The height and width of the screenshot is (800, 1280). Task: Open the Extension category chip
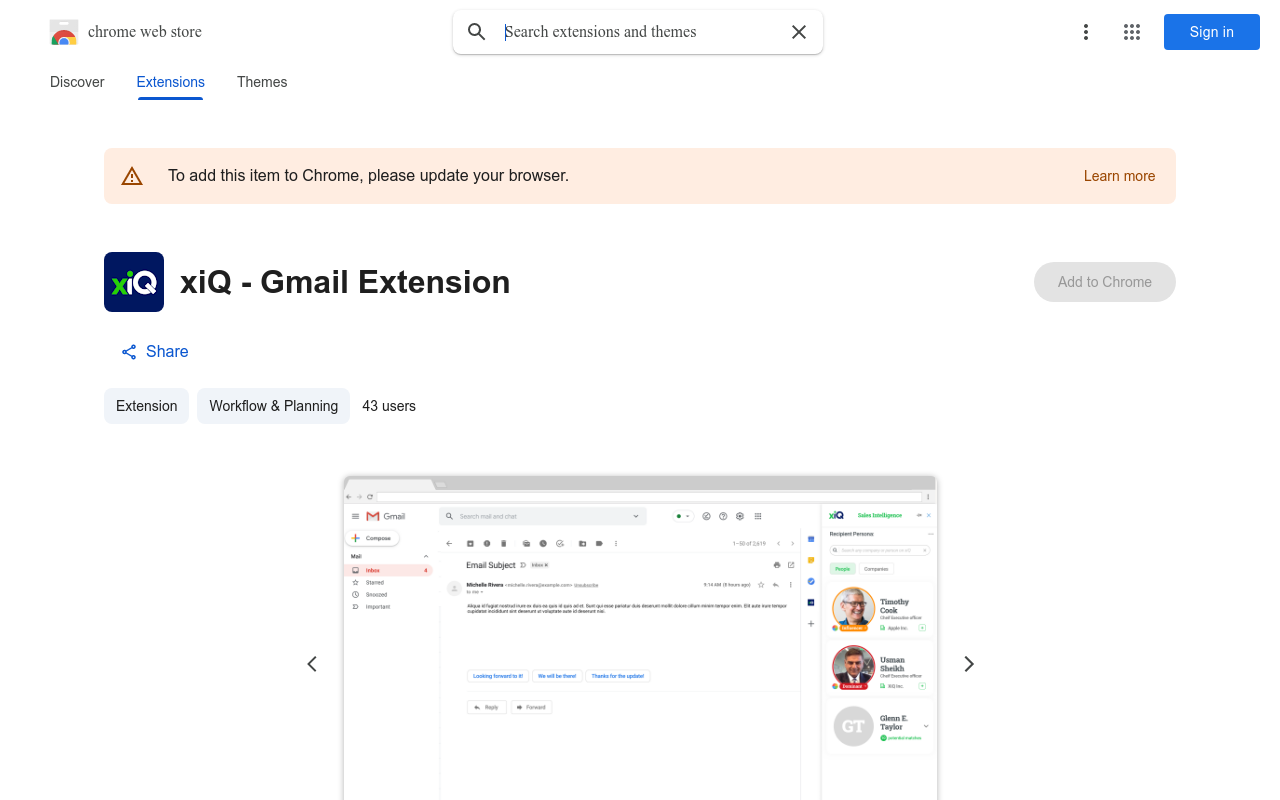click(x=146, y=406)
